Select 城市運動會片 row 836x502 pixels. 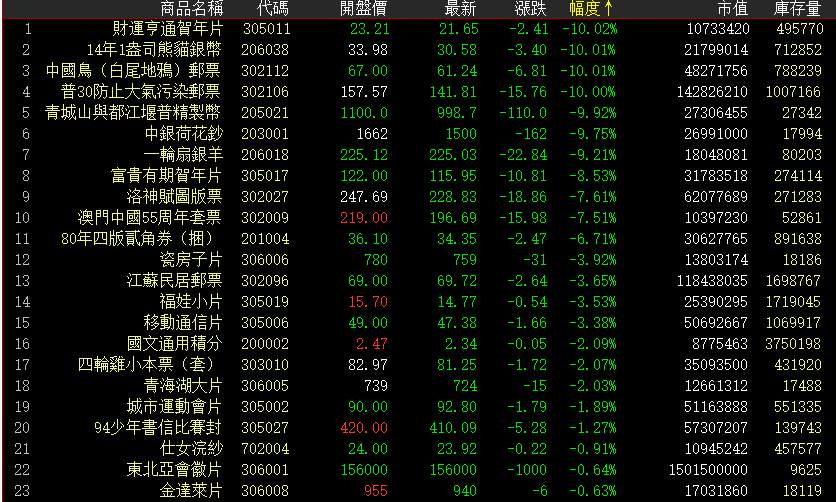pyautogui.click(x=418, y=407)
